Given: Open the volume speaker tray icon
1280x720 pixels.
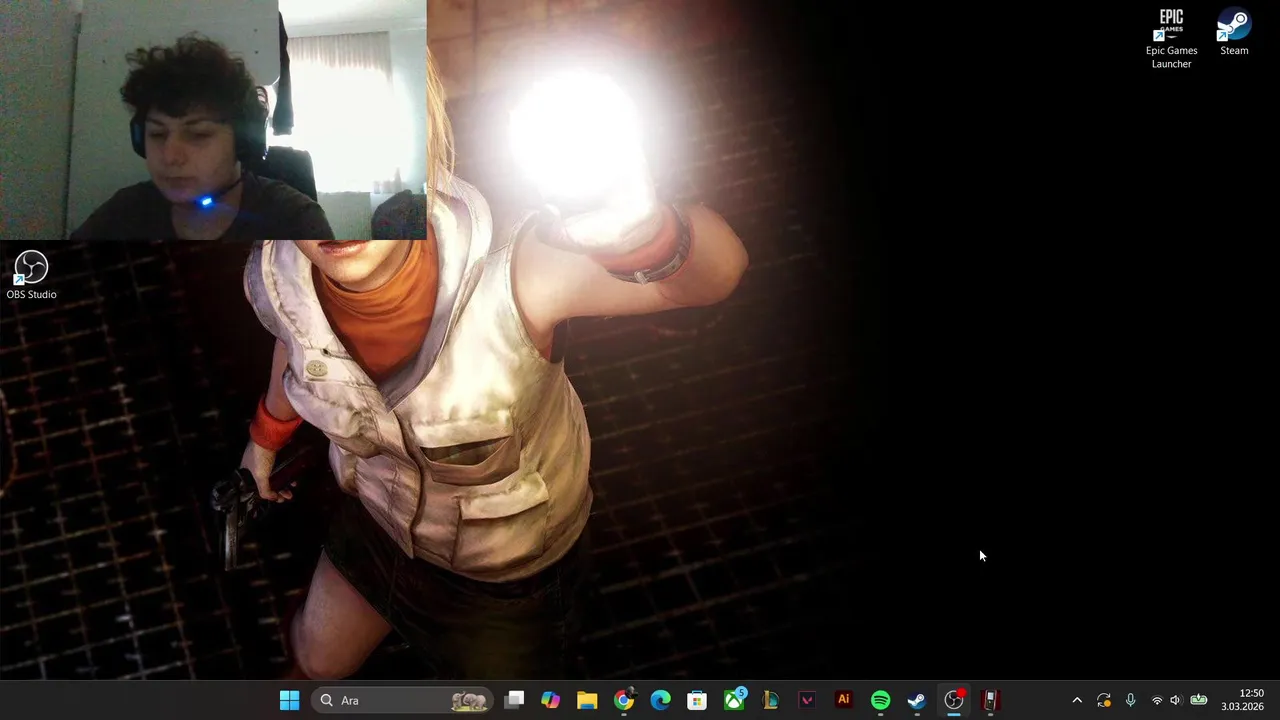Looking at the screenshot, I should pyautogui.click(x=1175, y=700).
